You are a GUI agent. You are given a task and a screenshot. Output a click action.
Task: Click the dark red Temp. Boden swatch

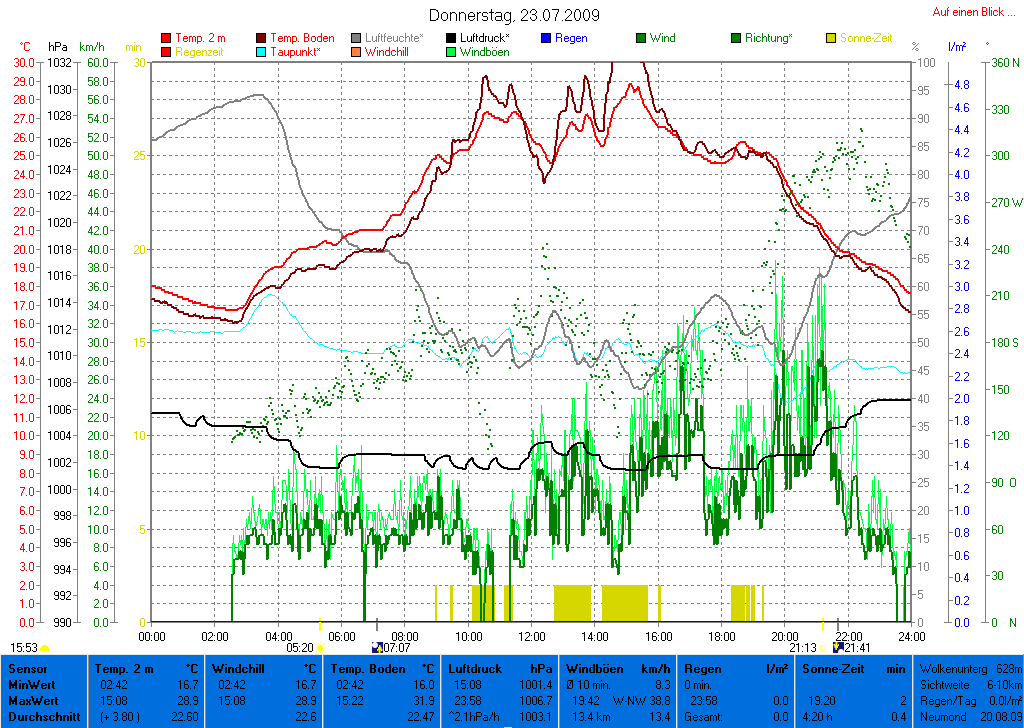pyautogui.click(x=262, y=39)
